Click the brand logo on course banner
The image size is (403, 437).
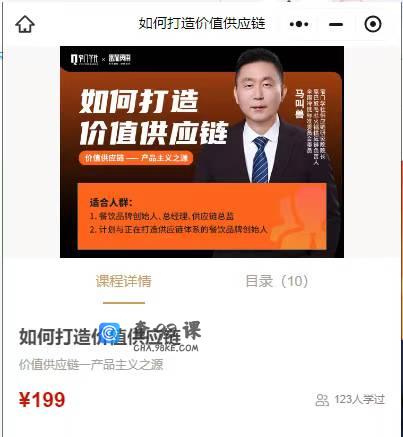pyautogui.click(x=101, y=60)
